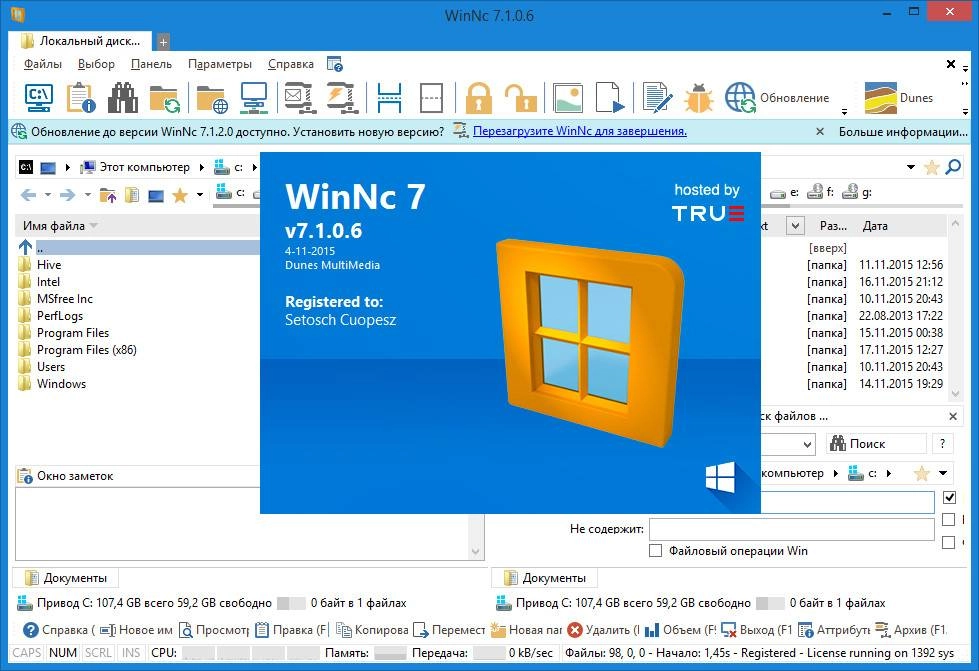
Task: Click the magnifier search icon in path bar
Action: (x=953, y=167)
